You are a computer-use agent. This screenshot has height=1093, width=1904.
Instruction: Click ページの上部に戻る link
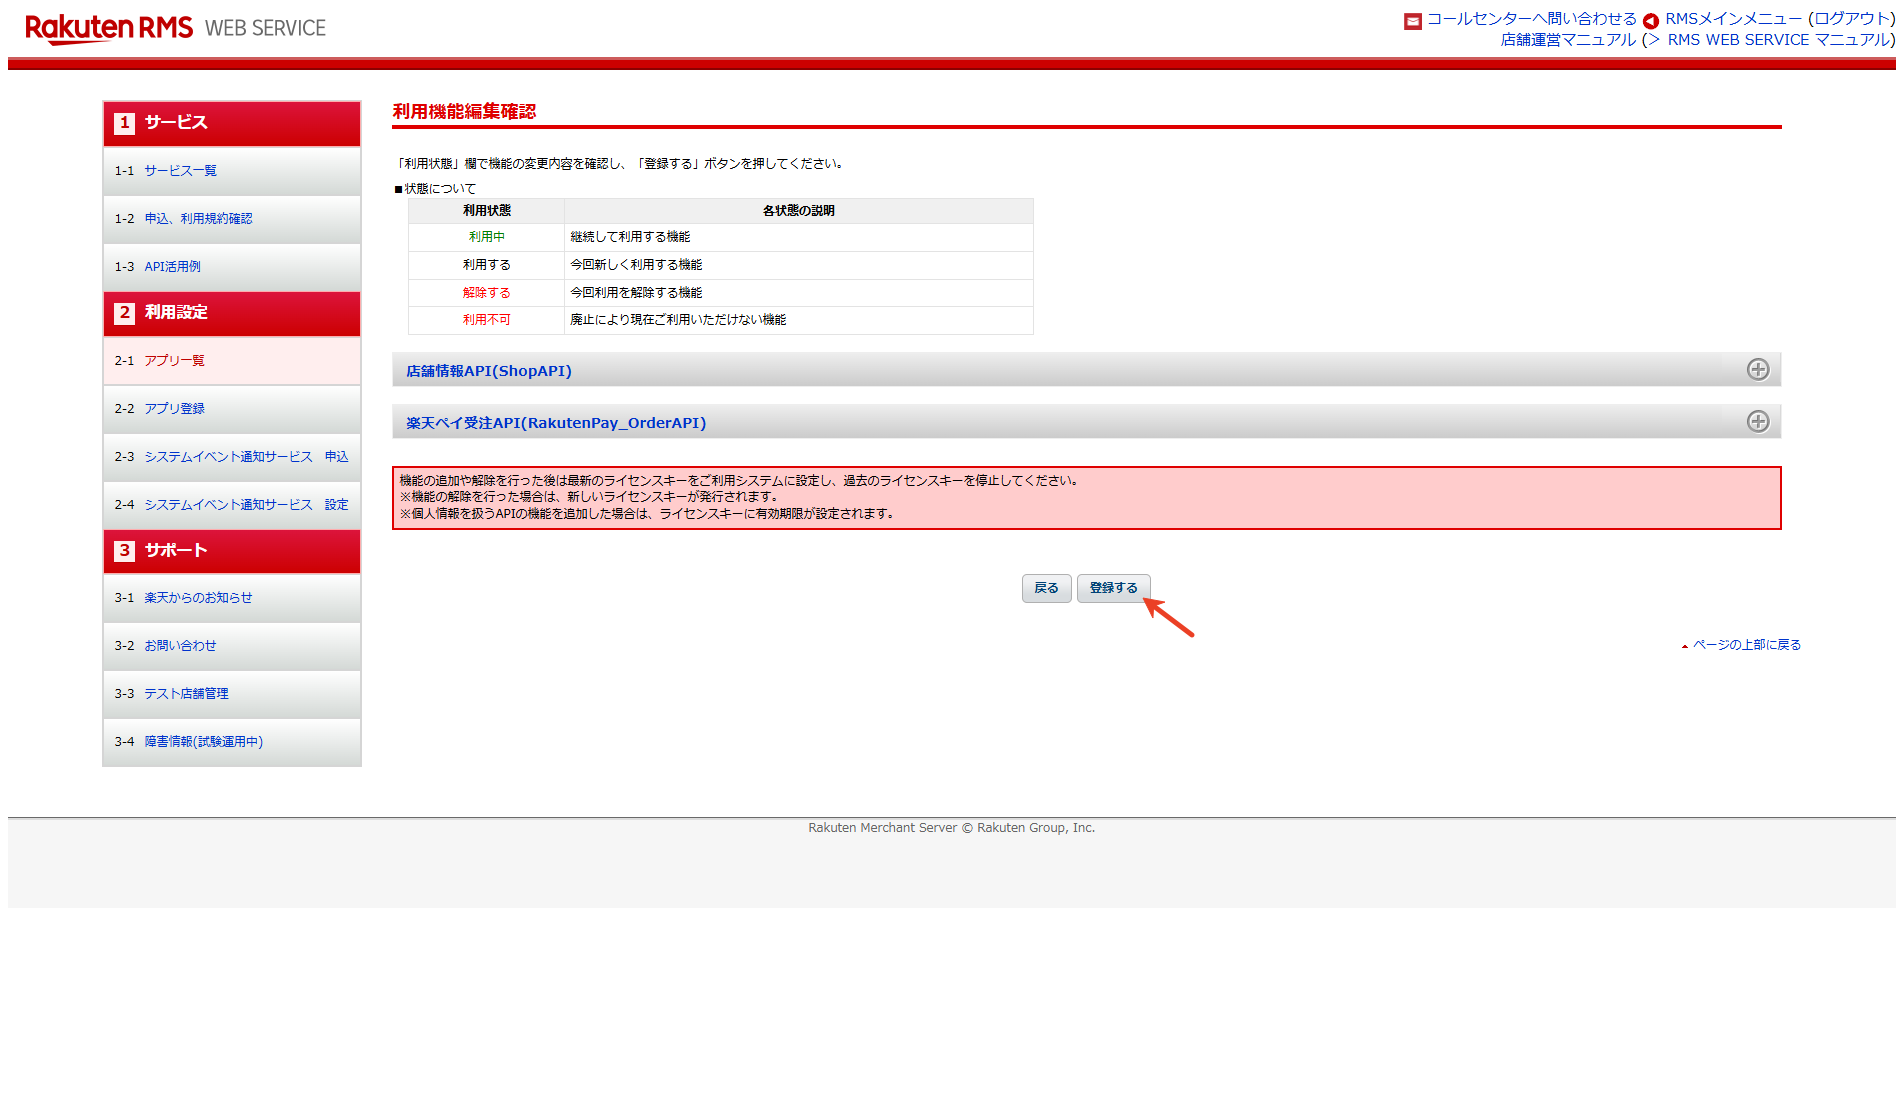coord(1746,645)
